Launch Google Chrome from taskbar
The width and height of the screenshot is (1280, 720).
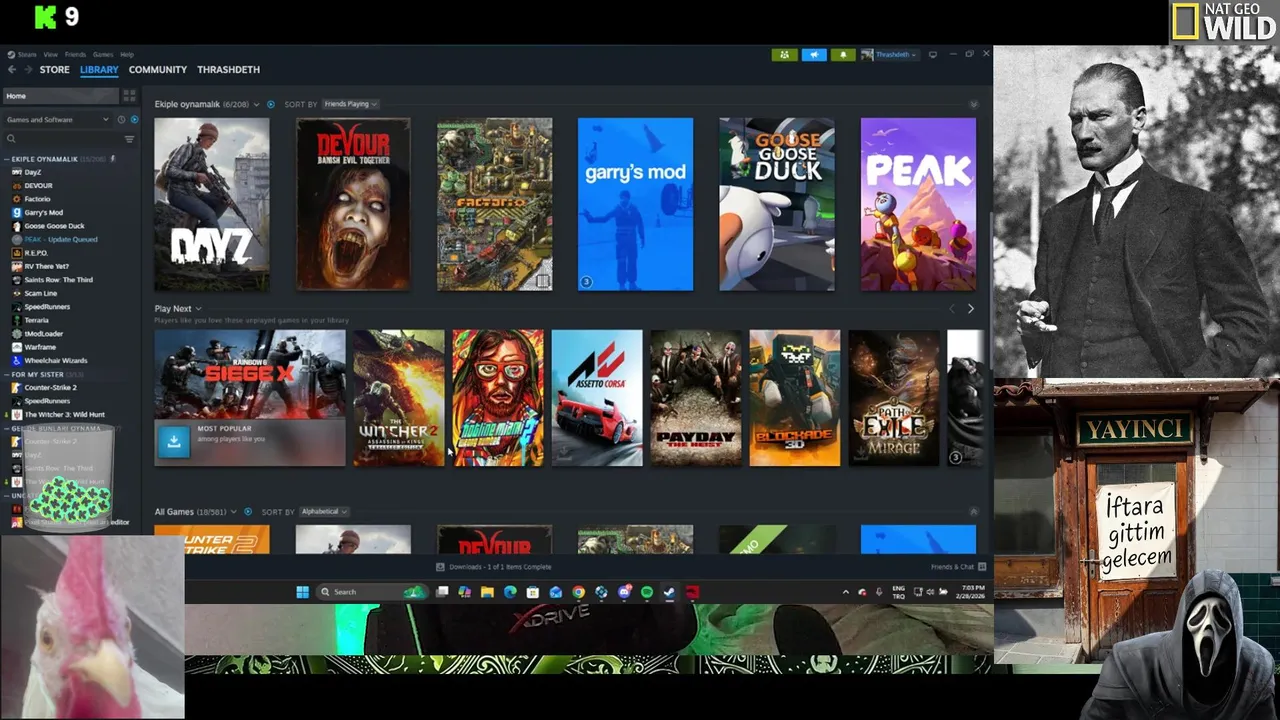coord(578,592)
